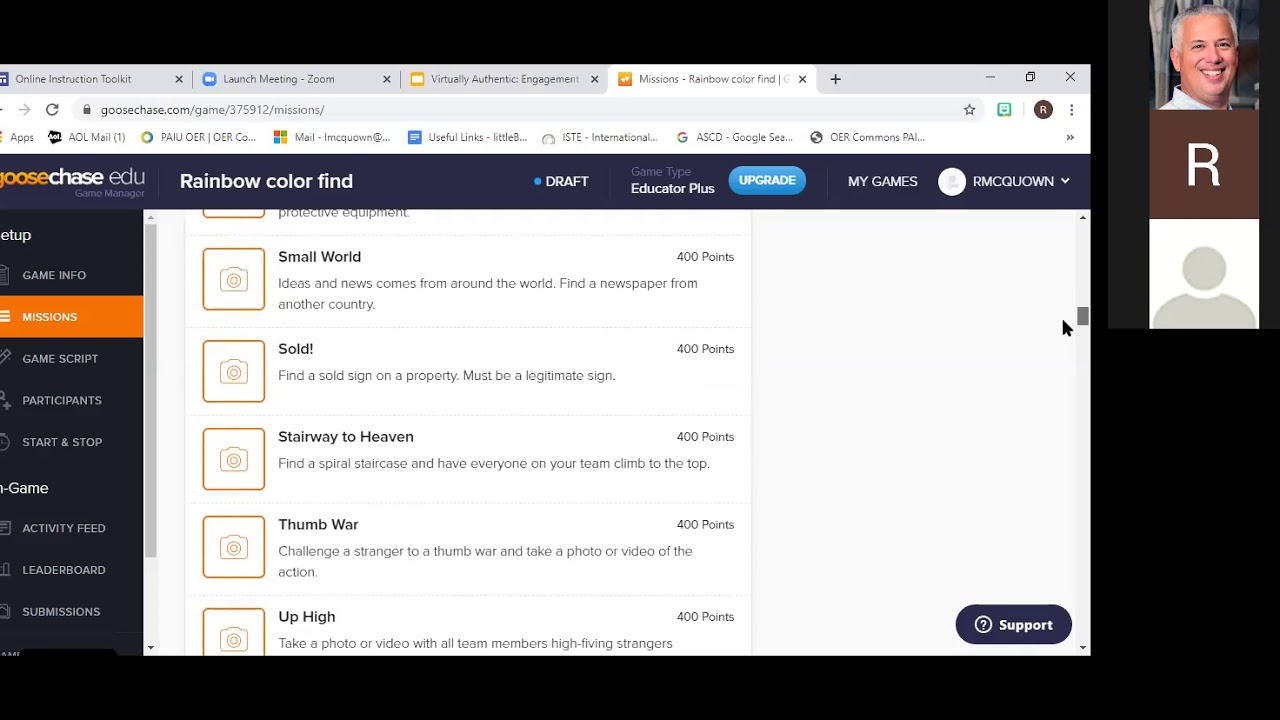Image resolution: width=1280 pixels, height=720 pixels.
Task: Close the Launch Meeting - Zoom tab
Action: [386, 79]
